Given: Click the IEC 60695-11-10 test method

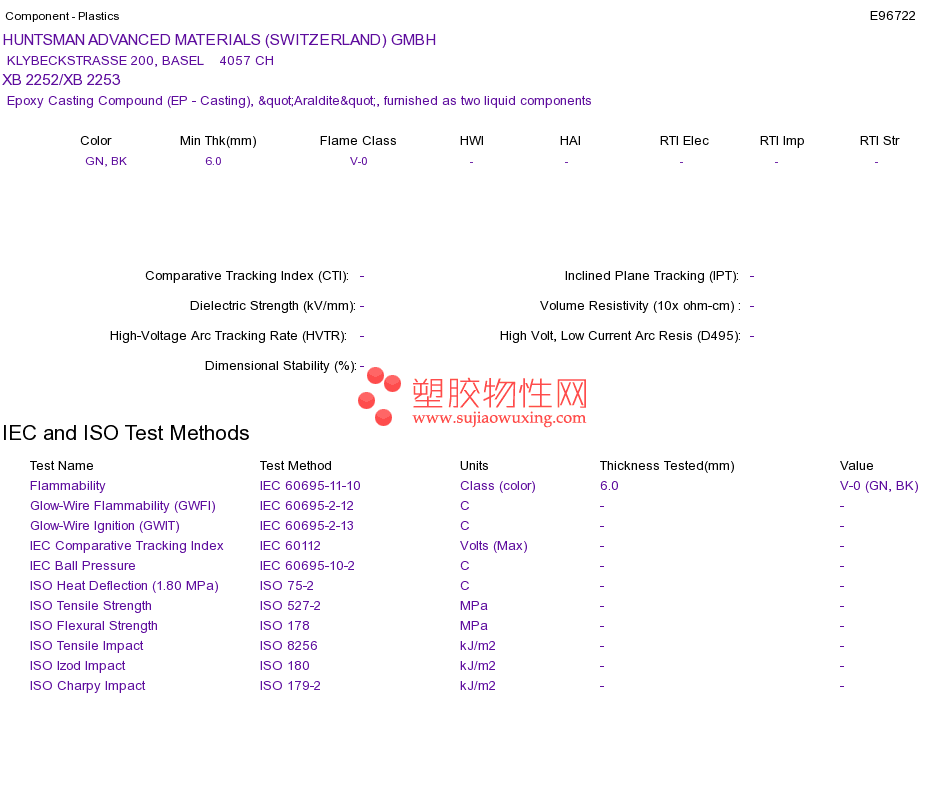Looking at the screenshot, I should click(310, 486).
